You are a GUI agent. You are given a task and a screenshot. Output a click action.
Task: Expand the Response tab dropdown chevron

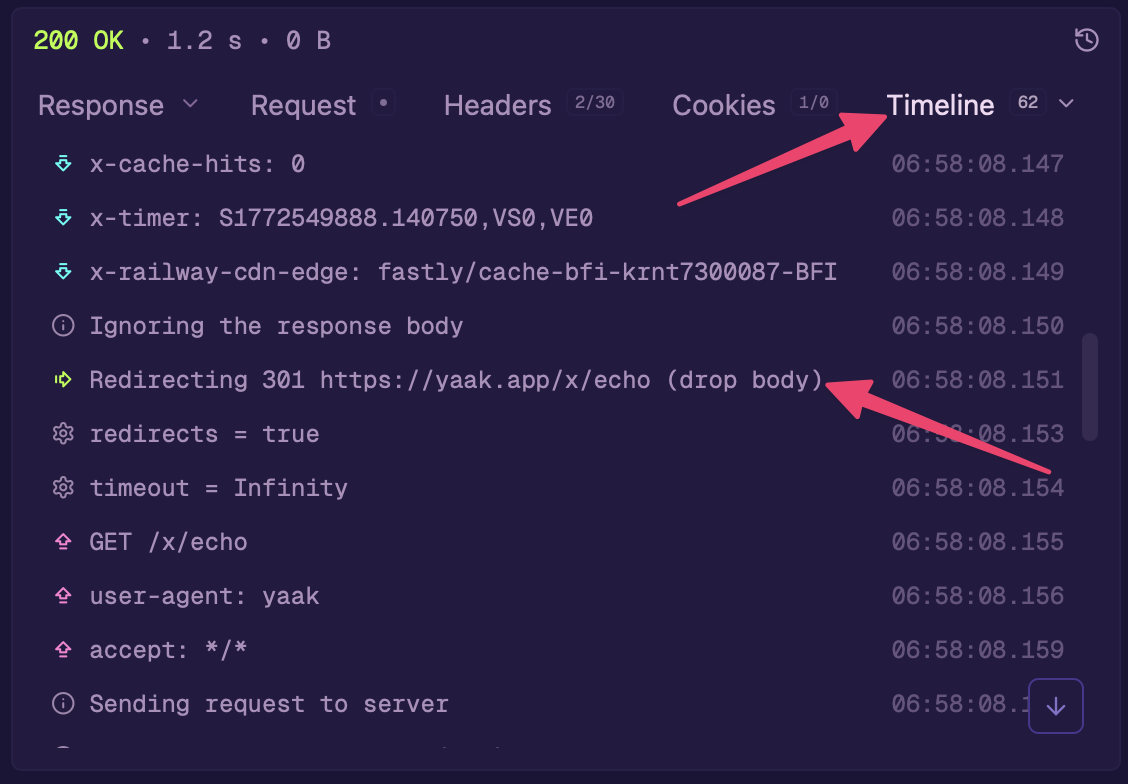190,104
